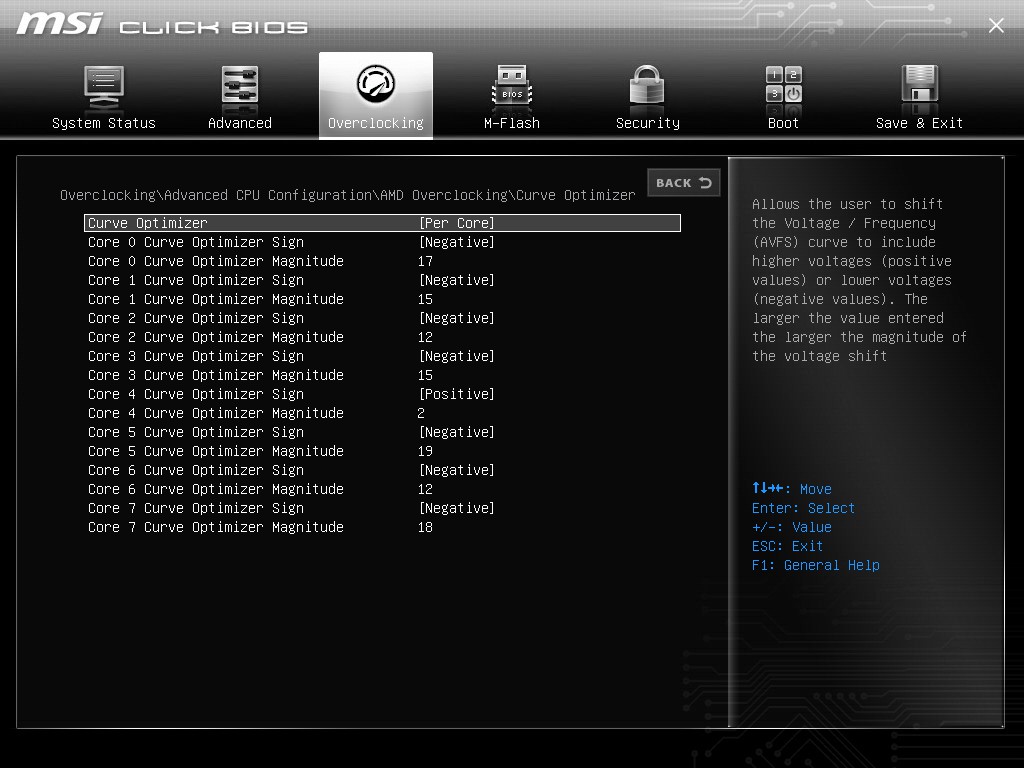The width and height of the screenshot is (1024, 768).
Task: Open the Curve Optimizer [Per Core] option
Action: coord(456,223)
